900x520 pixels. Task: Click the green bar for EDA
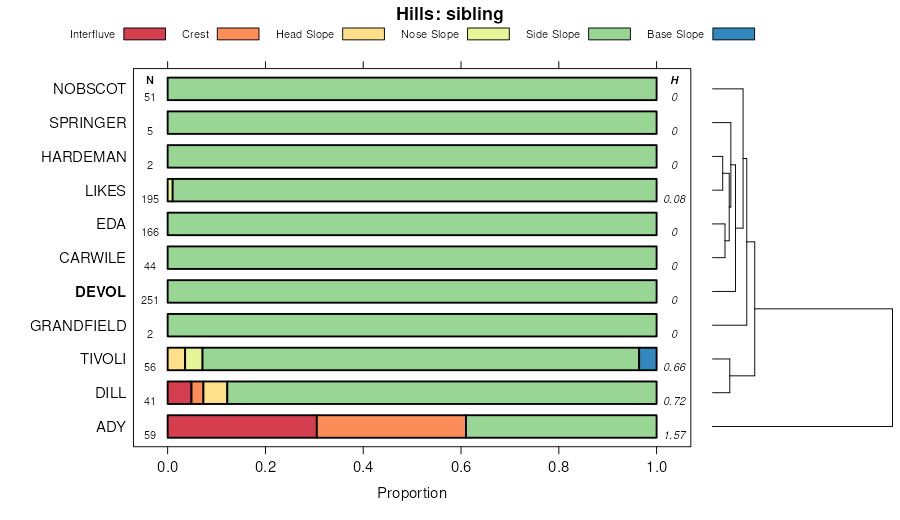(x=412, y=224)
